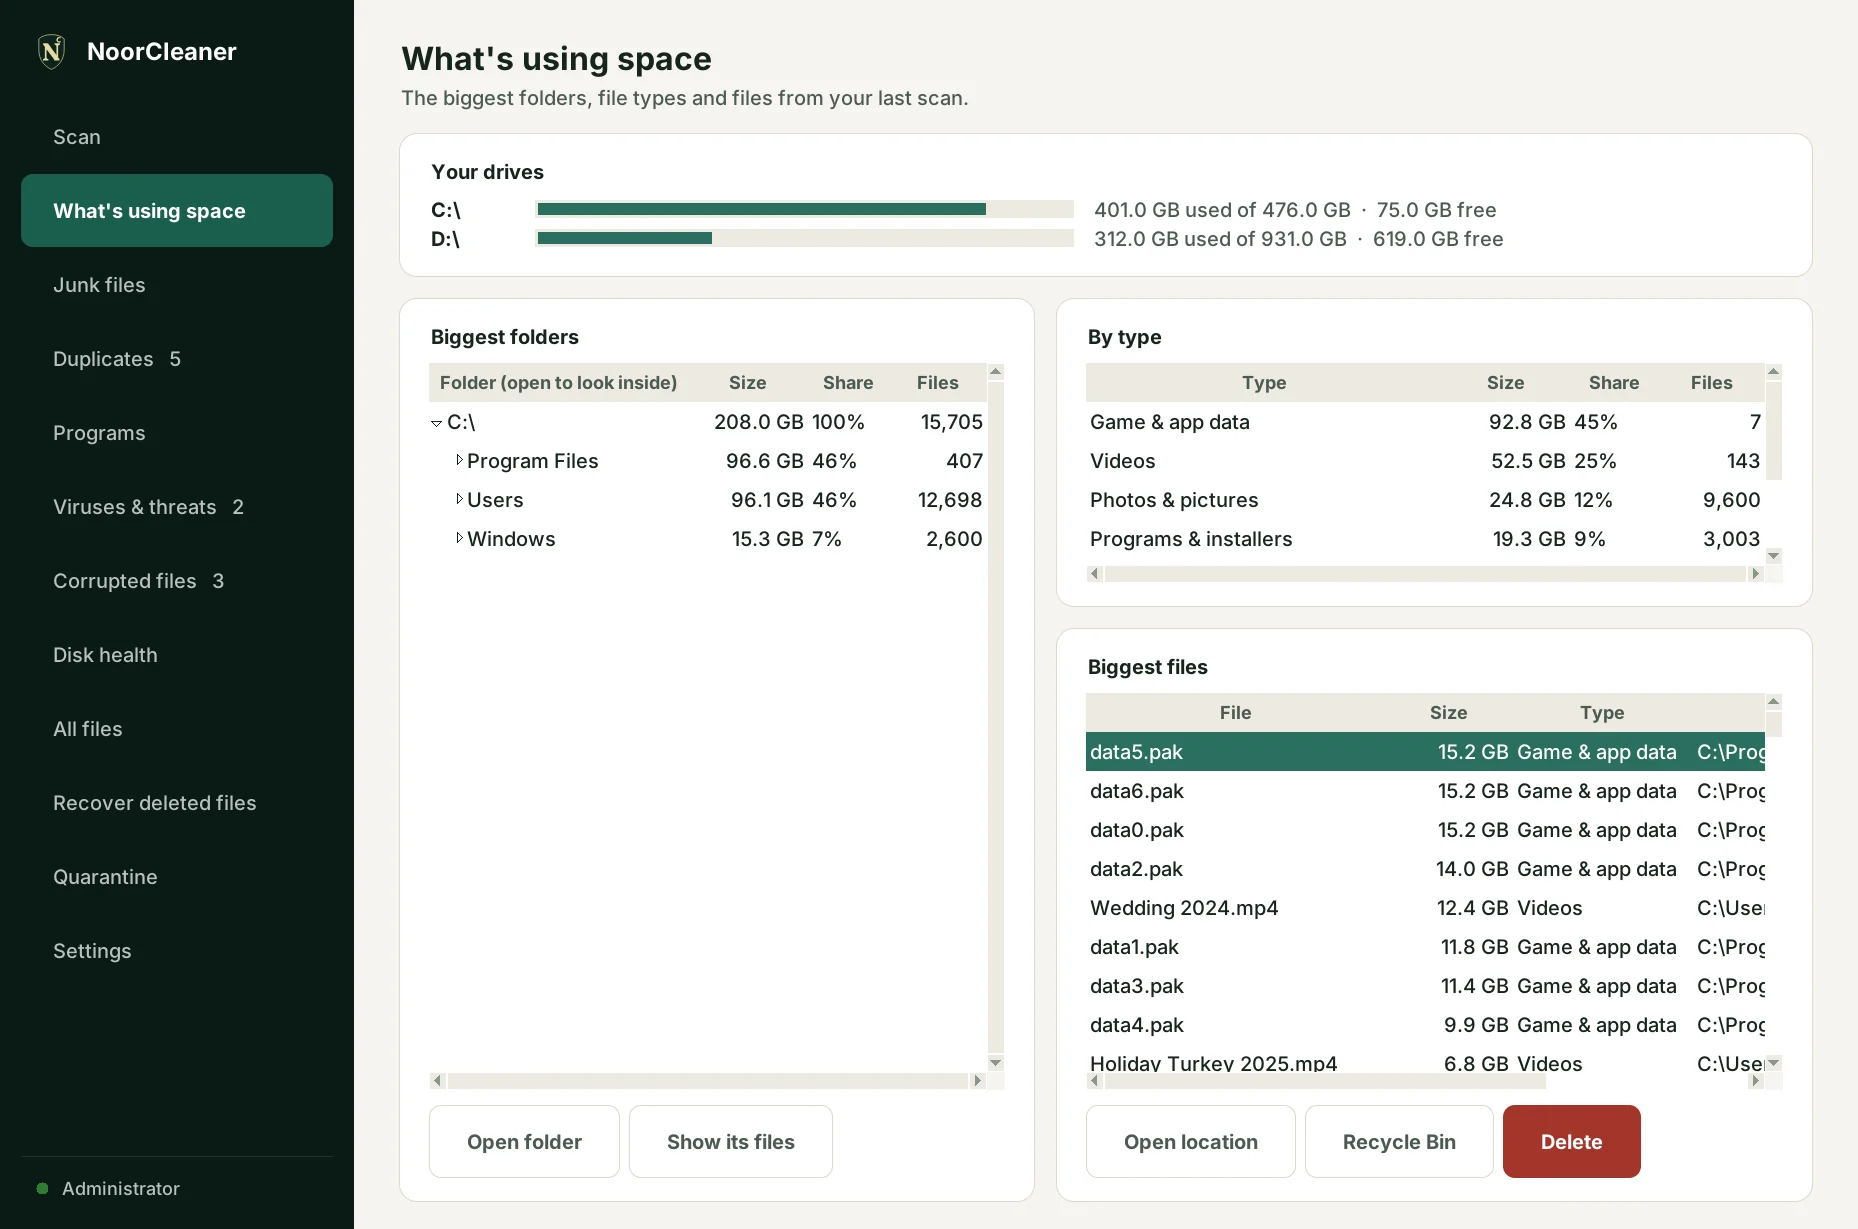Select the data4.pak file row
Screen dimensions: 1858x1229
coord(1425,1025)
